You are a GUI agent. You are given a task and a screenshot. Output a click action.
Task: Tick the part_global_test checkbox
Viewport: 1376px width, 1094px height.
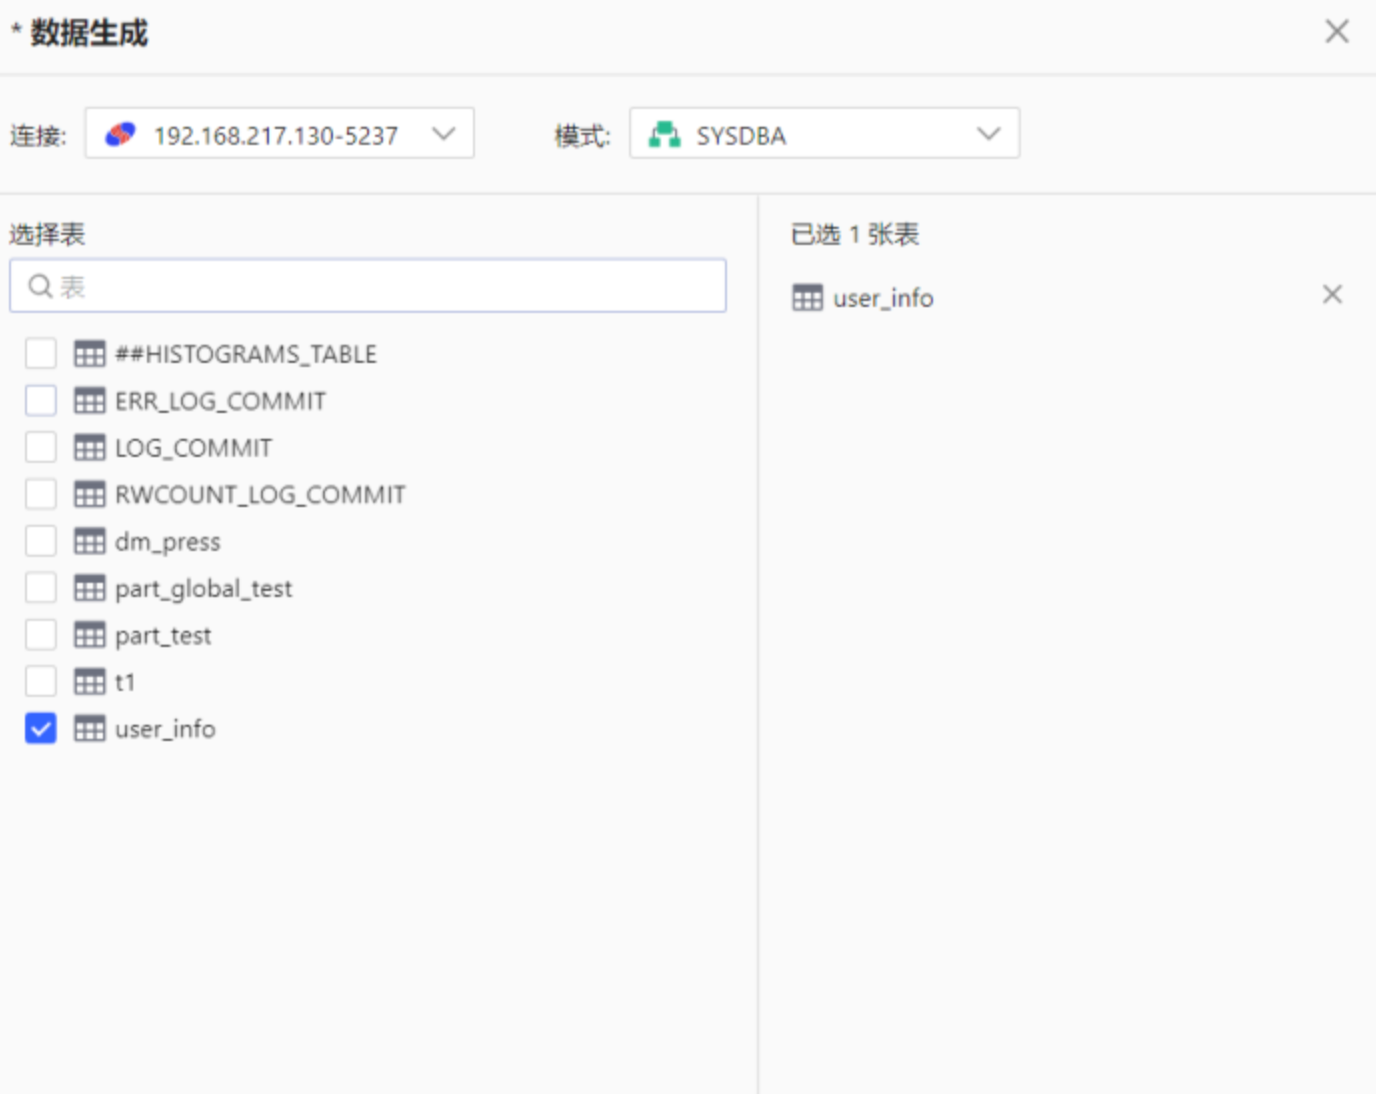click(41, 589)
